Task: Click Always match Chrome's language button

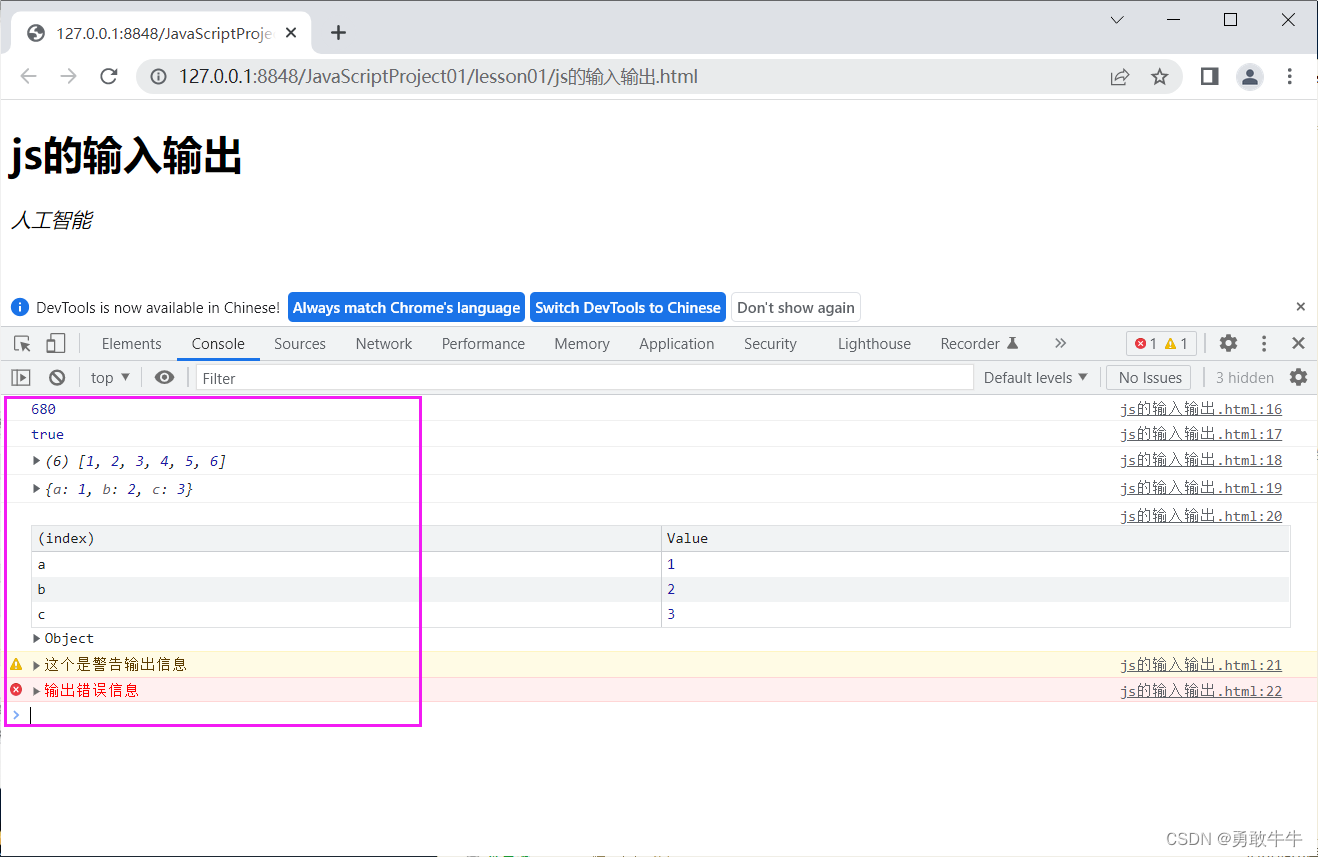Action: [x=406, y=307]
